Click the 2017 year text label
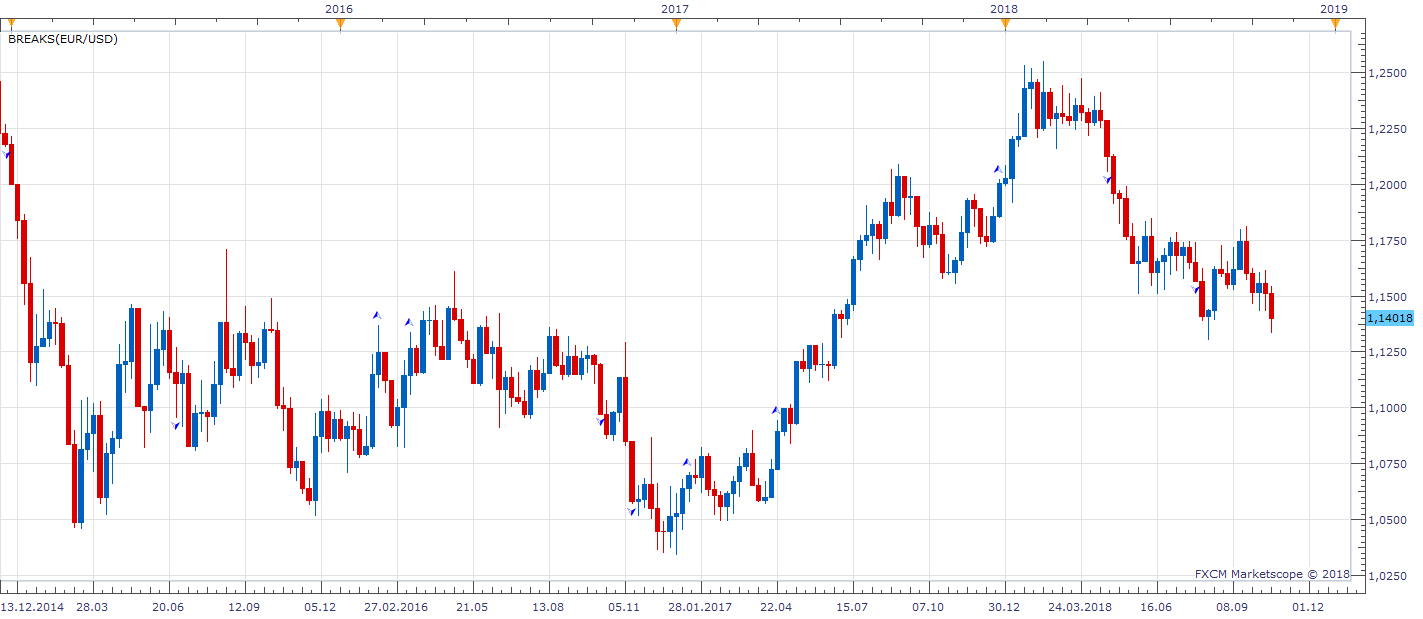 coord(675,9)
